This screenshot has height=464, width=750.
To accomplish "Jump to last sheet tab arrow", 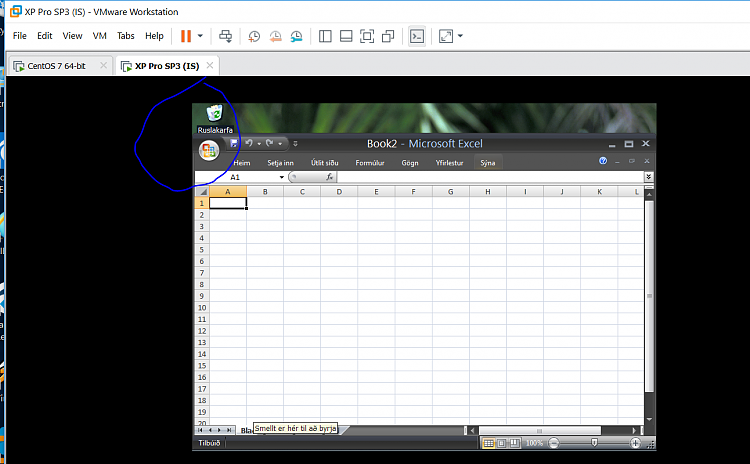I will point(229,430).
